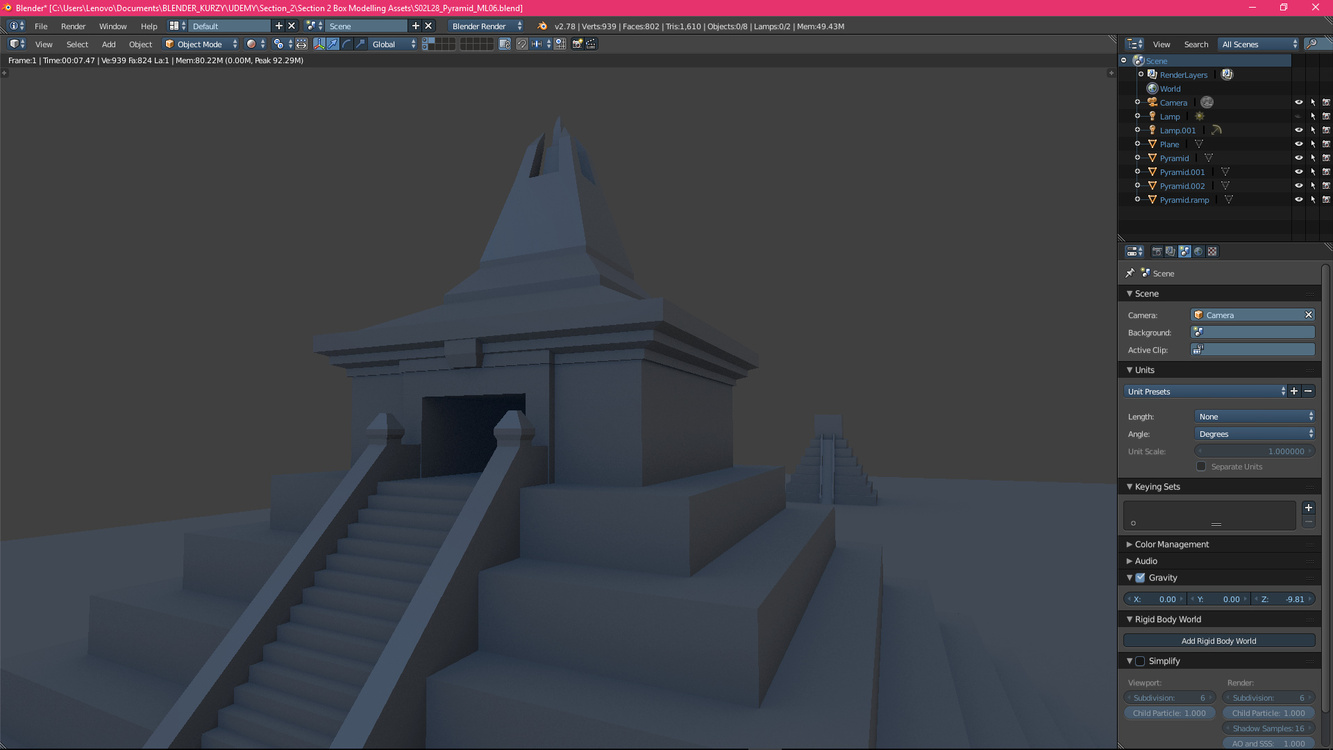This screenshot has width=1333, height=750.
Task: Expand the Color Management panel
Action: 1171,545
